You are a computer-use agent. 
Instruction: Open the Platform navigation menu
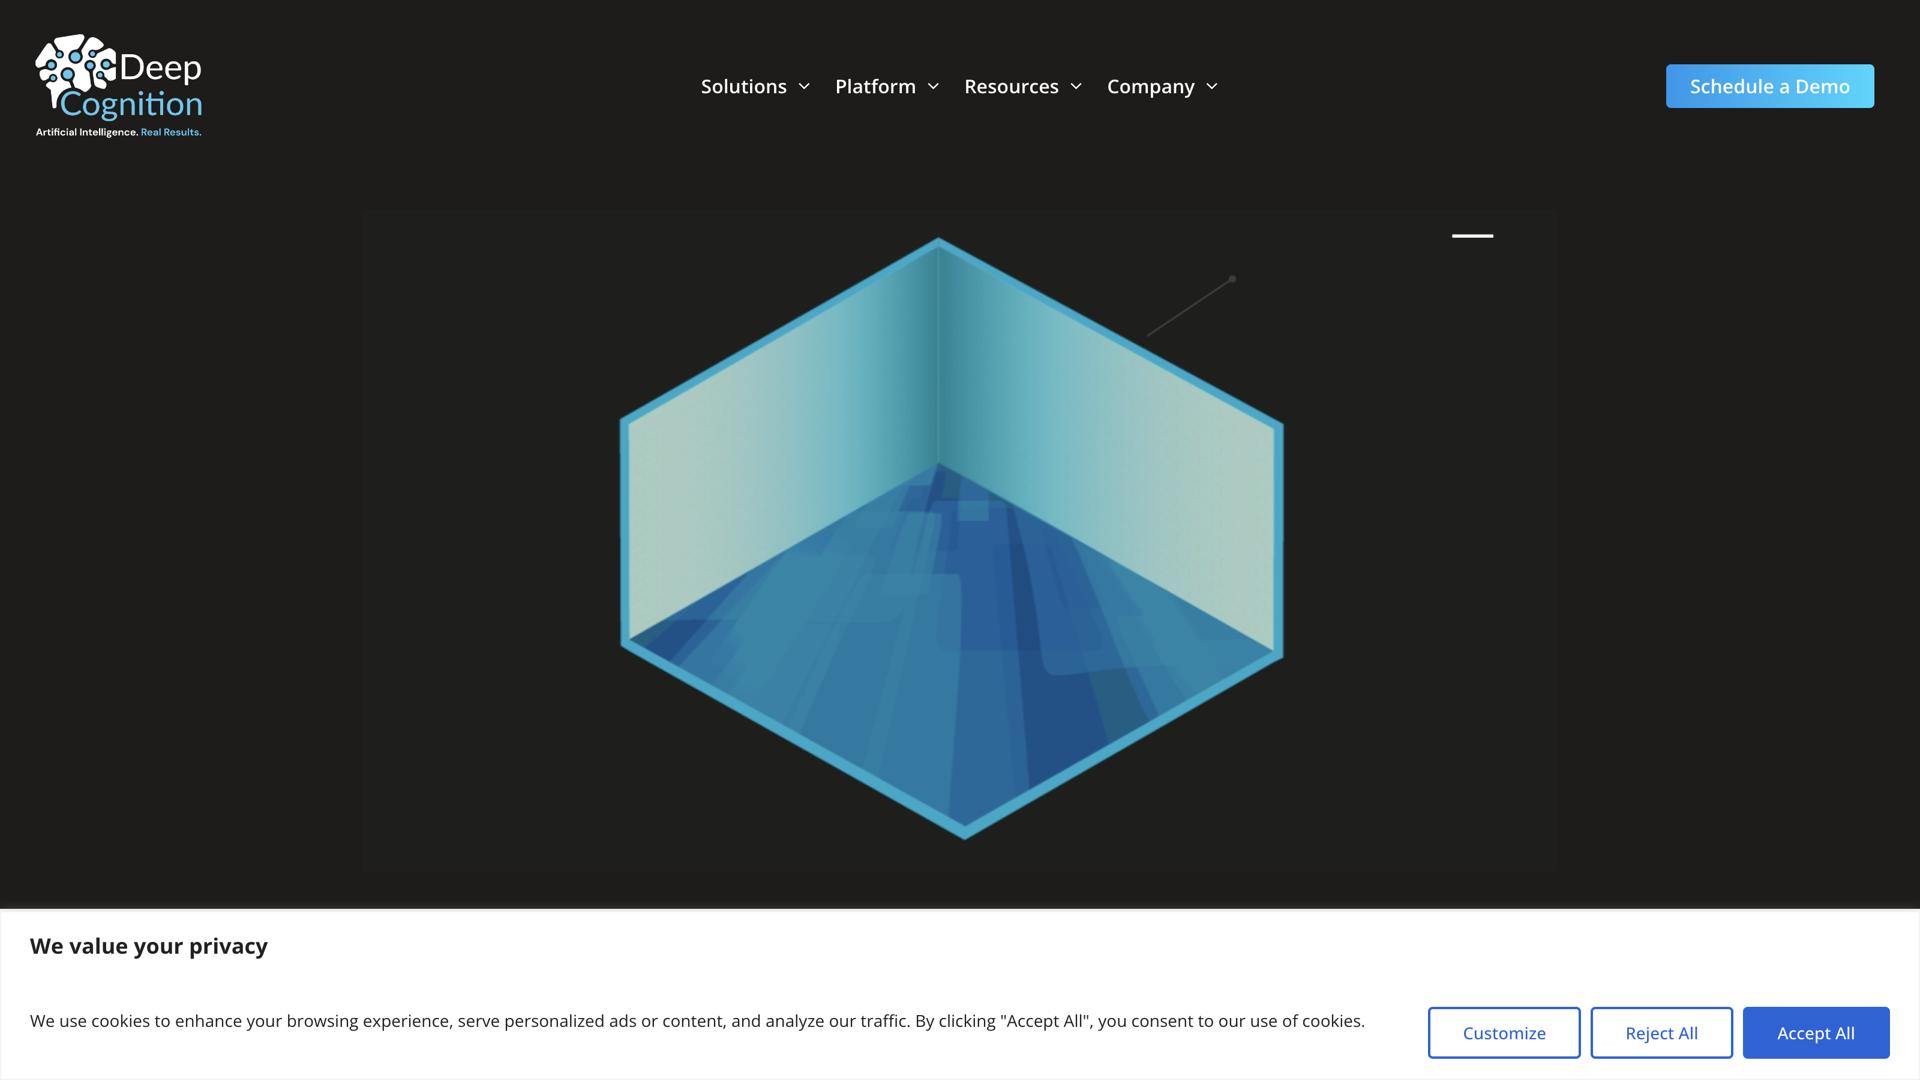point(875,86)
